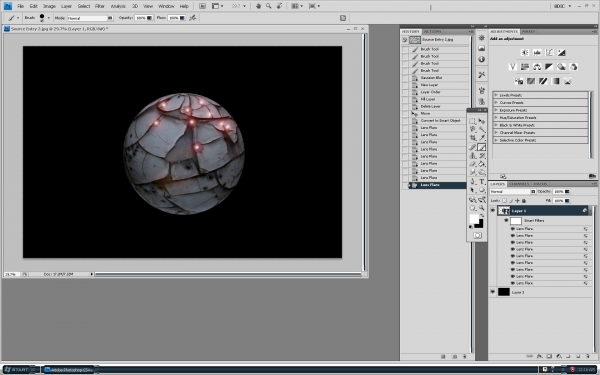Add an Exposure adjustment
The image size is (600, 375).
tap(561, 52)
